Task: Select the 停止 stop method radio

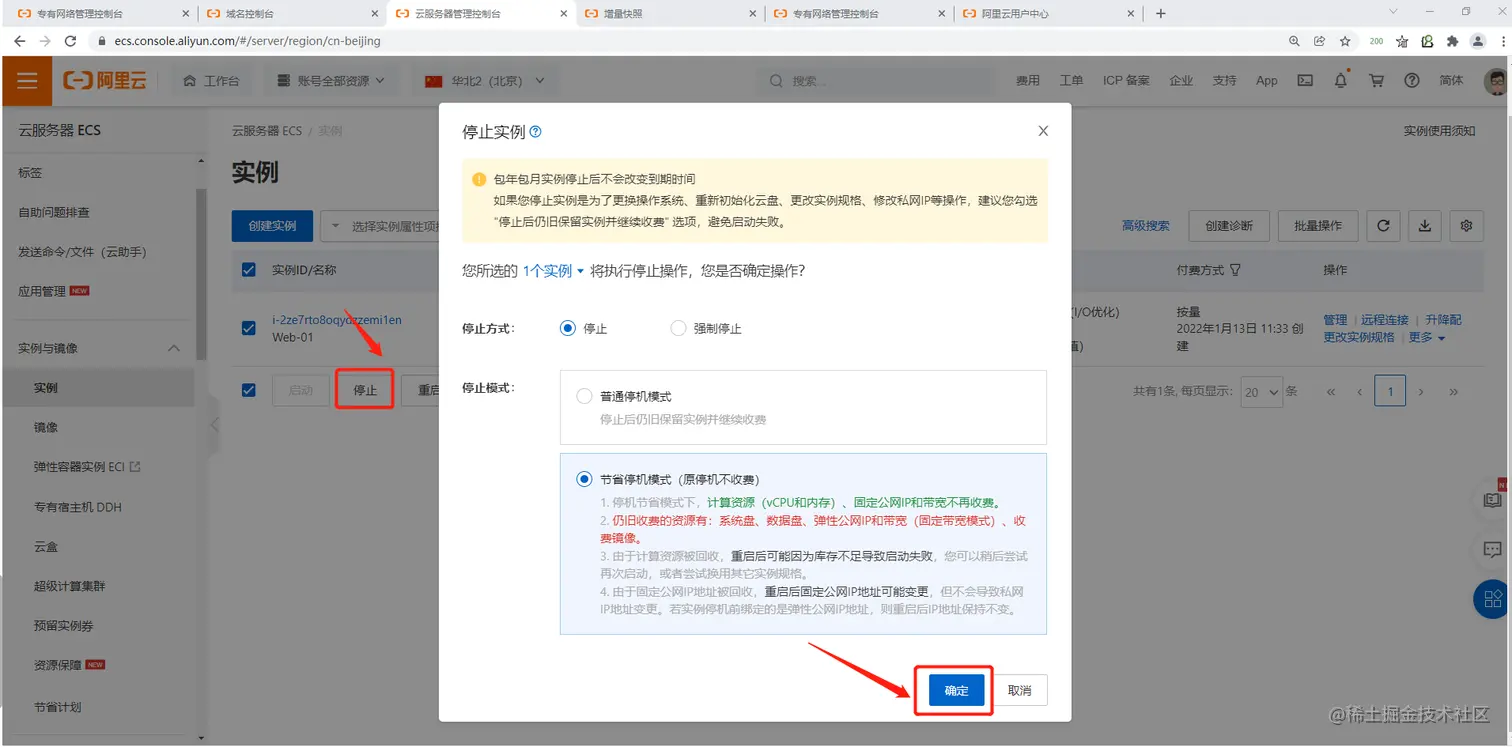Action: (x=568, y=328)
